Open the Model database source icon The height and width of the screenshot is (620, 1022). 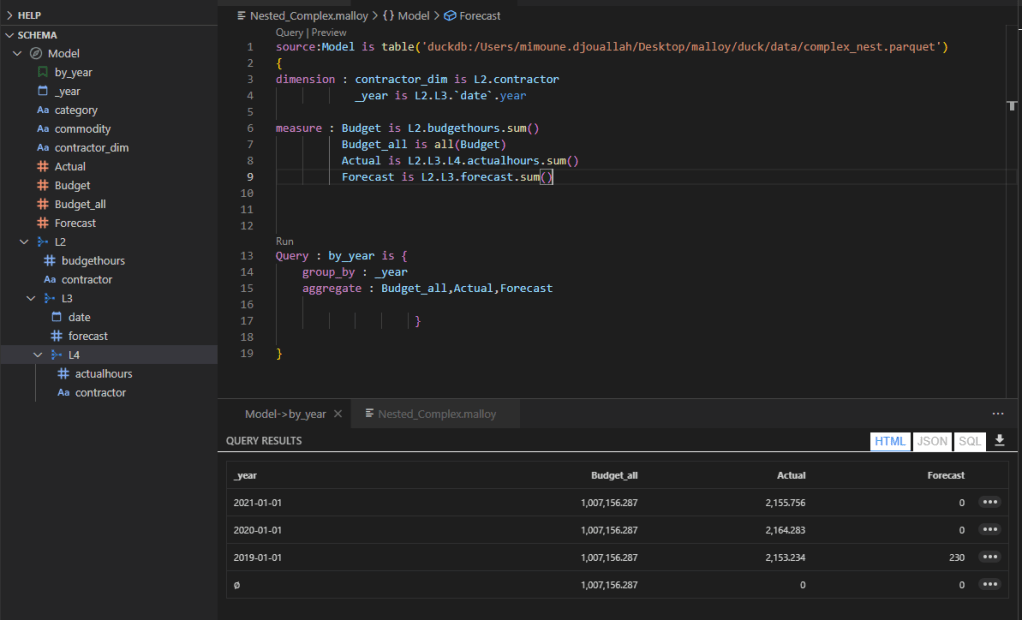[x=38, y=52]
